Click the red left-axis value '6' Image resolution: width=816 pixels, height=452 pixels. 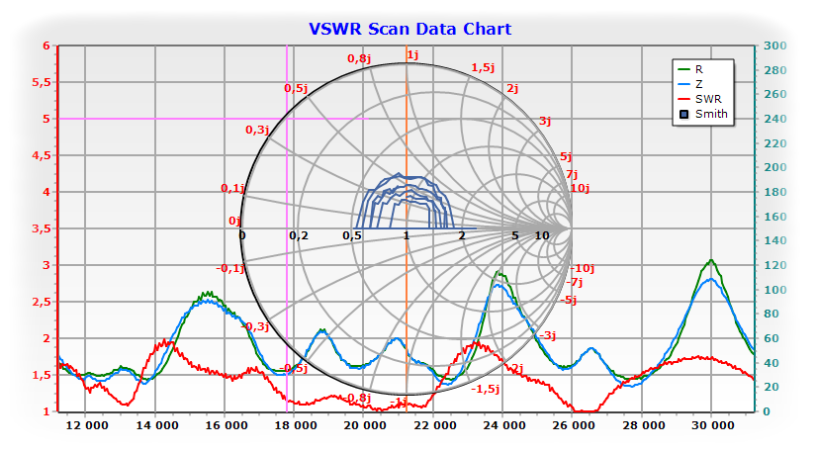[47, 46]
